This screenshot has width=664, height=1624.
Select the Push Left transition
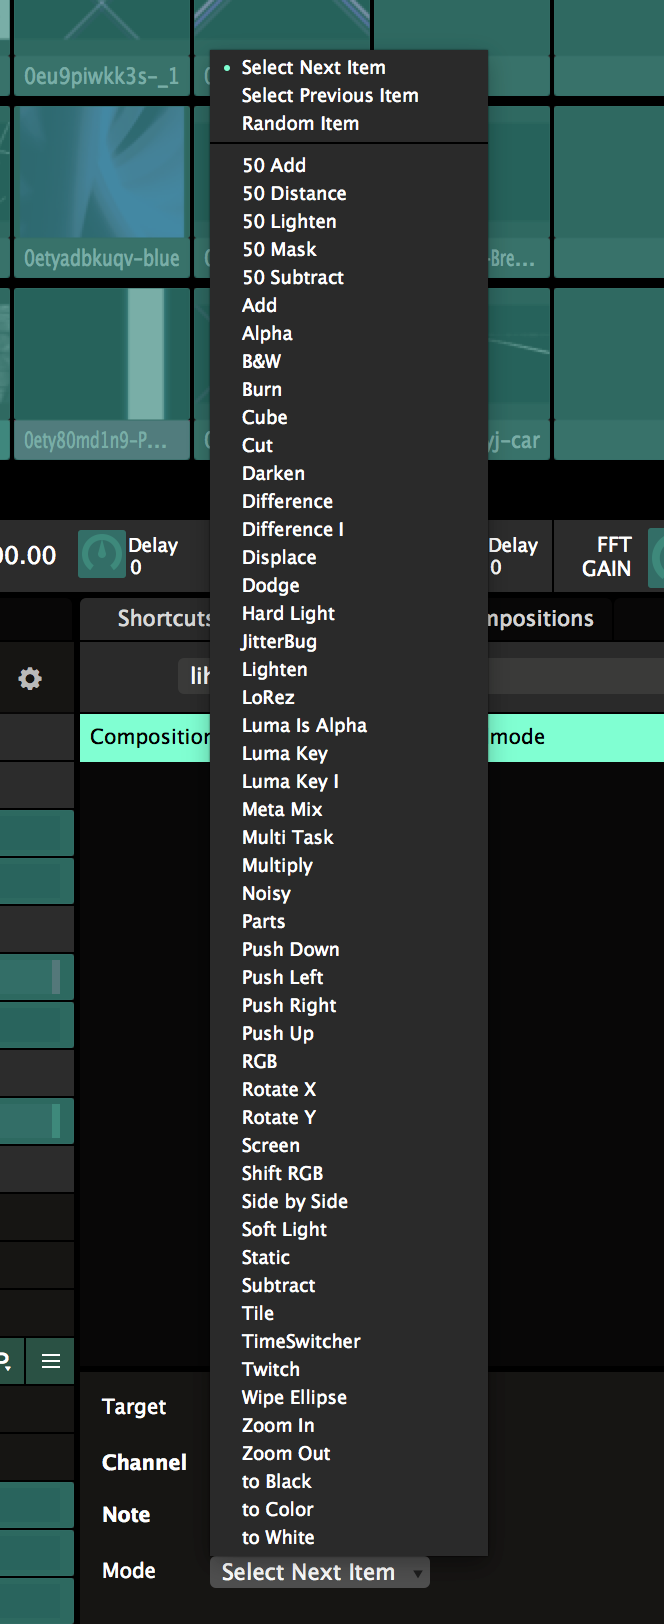point(283,978)
